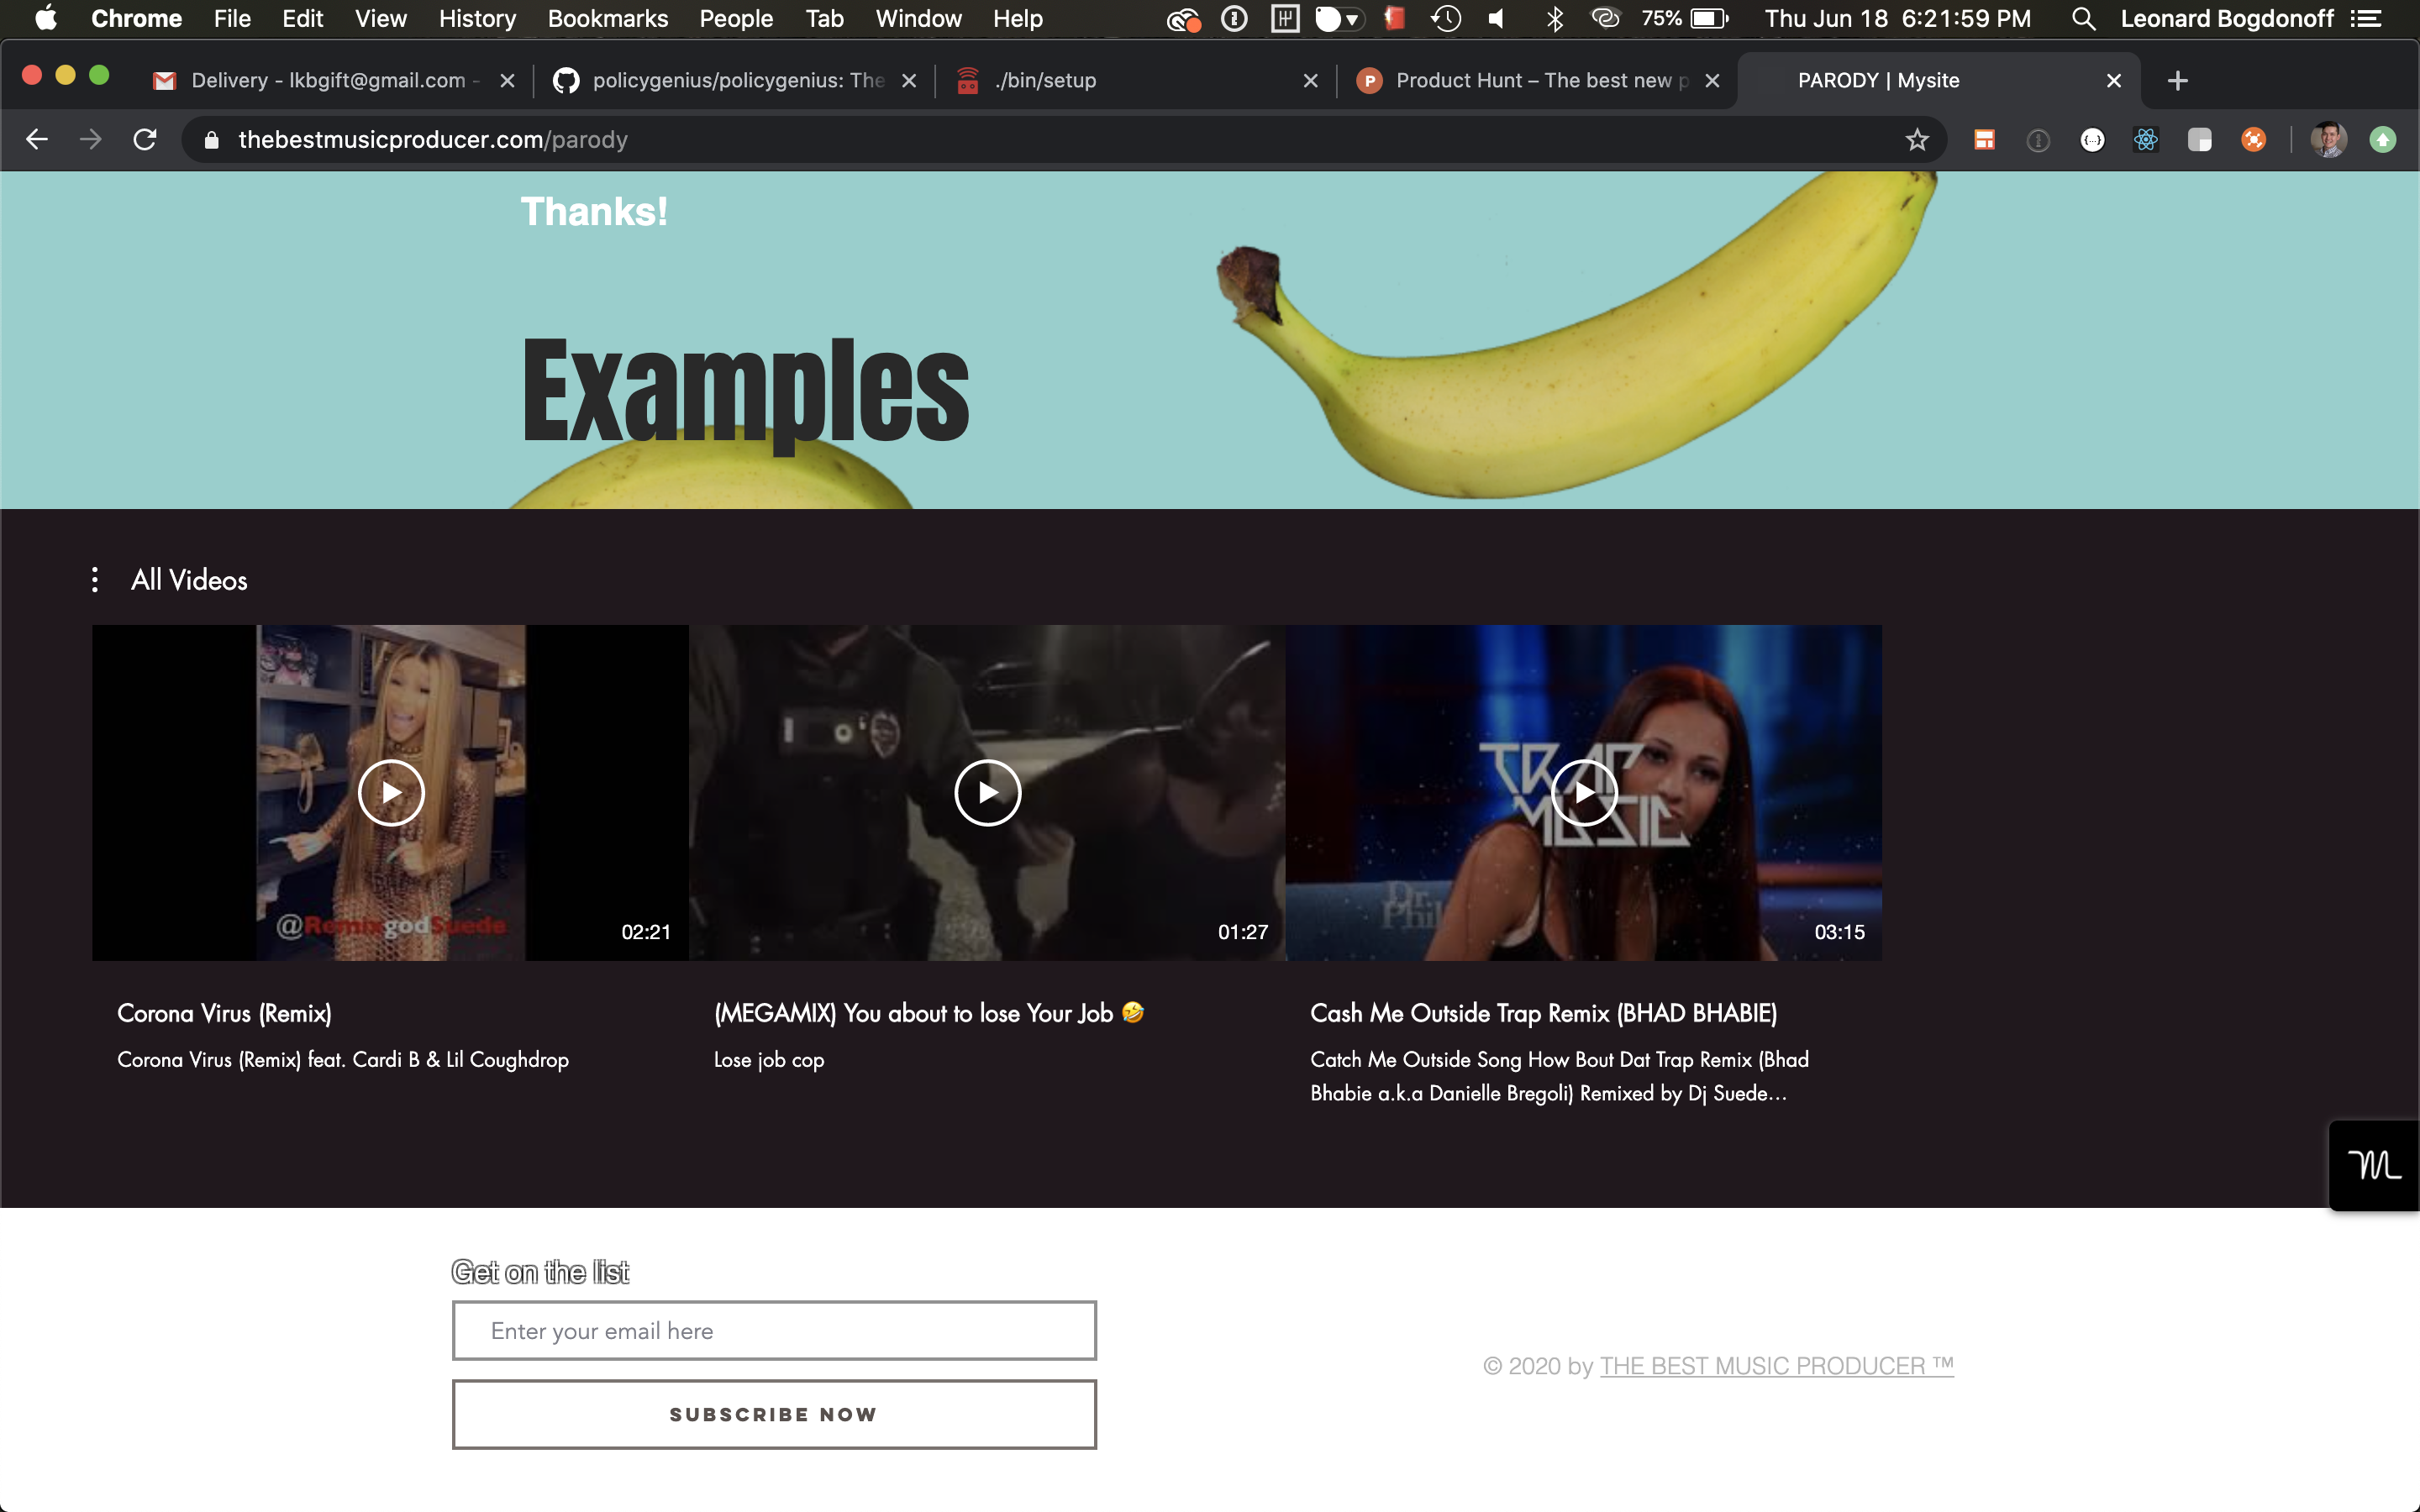Bookmark this page with the star icon
The width and height of the screenshot is (2420, 1512).
1916,140
